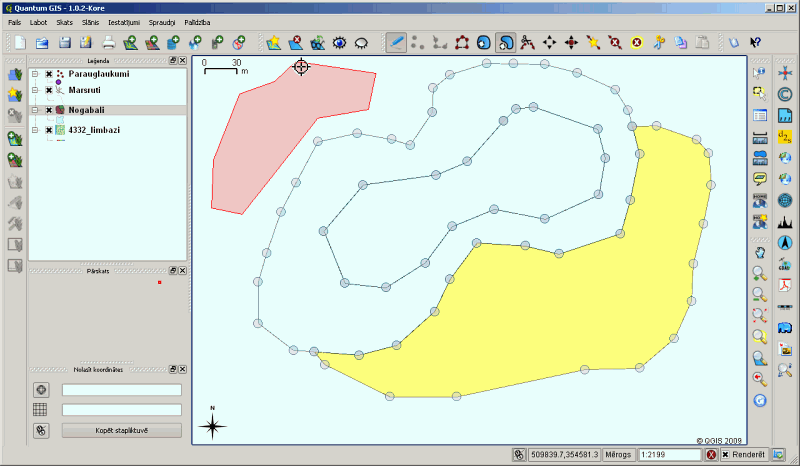Collapse the Marsruti layer tree node
Image resolution: width=800 pixels, height=466 pixels.
click(x=35, y=90)
